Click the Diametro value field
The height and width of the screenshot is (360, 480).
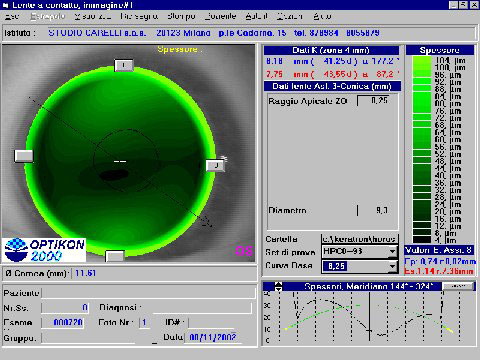point(377,210)
